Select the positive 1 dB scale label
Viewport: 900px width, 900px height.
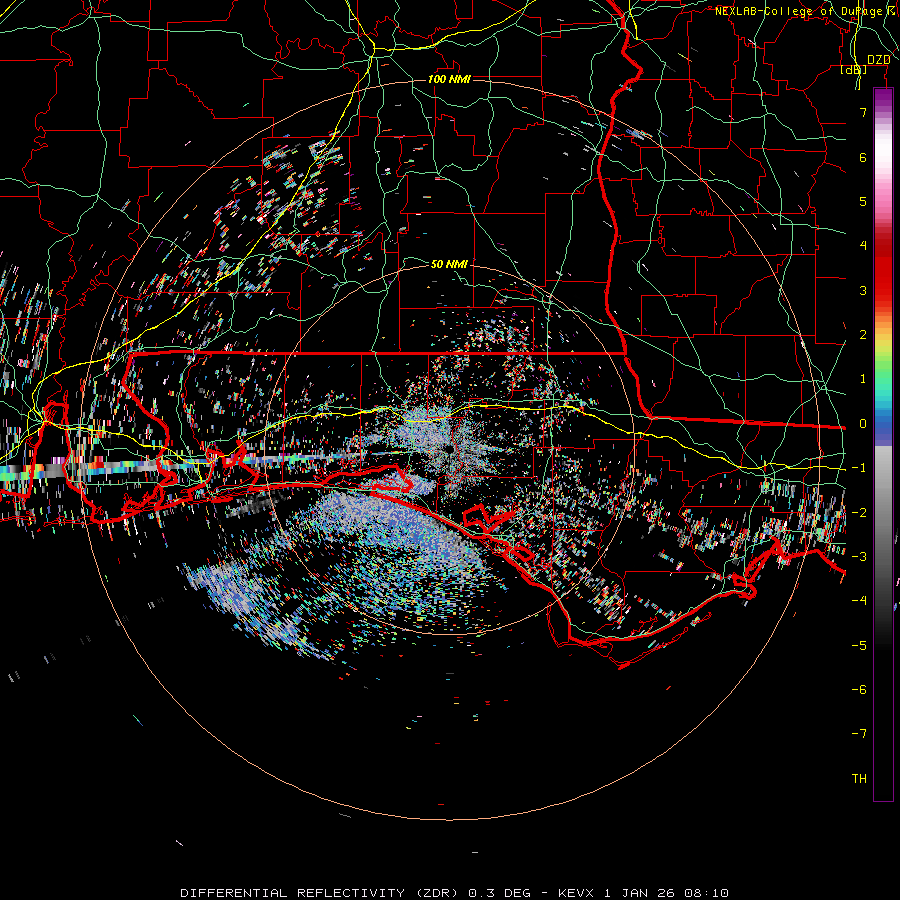point(863,379)
